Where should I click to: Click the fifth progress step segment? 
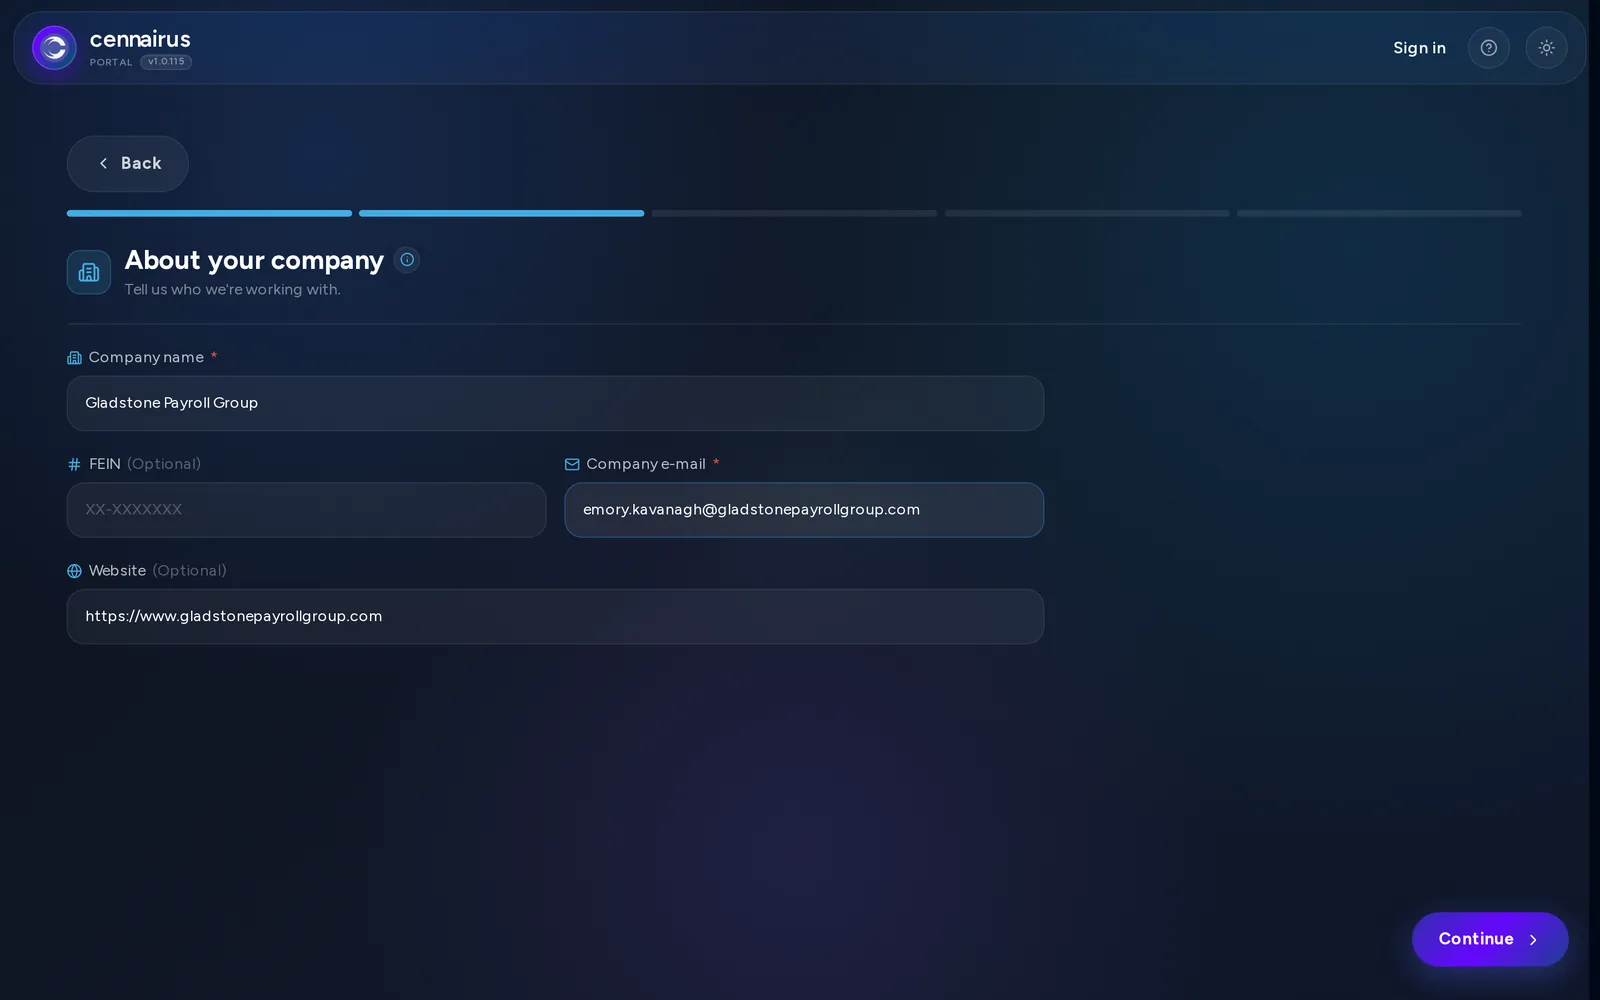point(1379,213)
